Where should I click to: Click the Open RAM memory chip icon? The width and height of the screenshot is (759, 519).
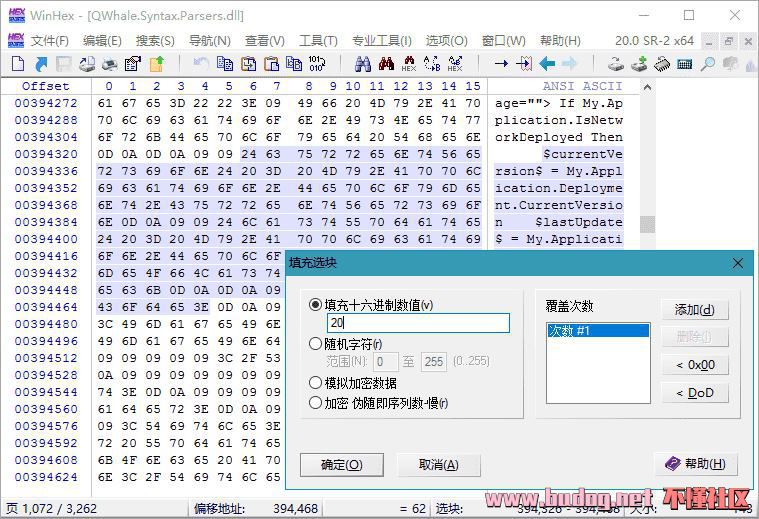click(x=662, y=63)
